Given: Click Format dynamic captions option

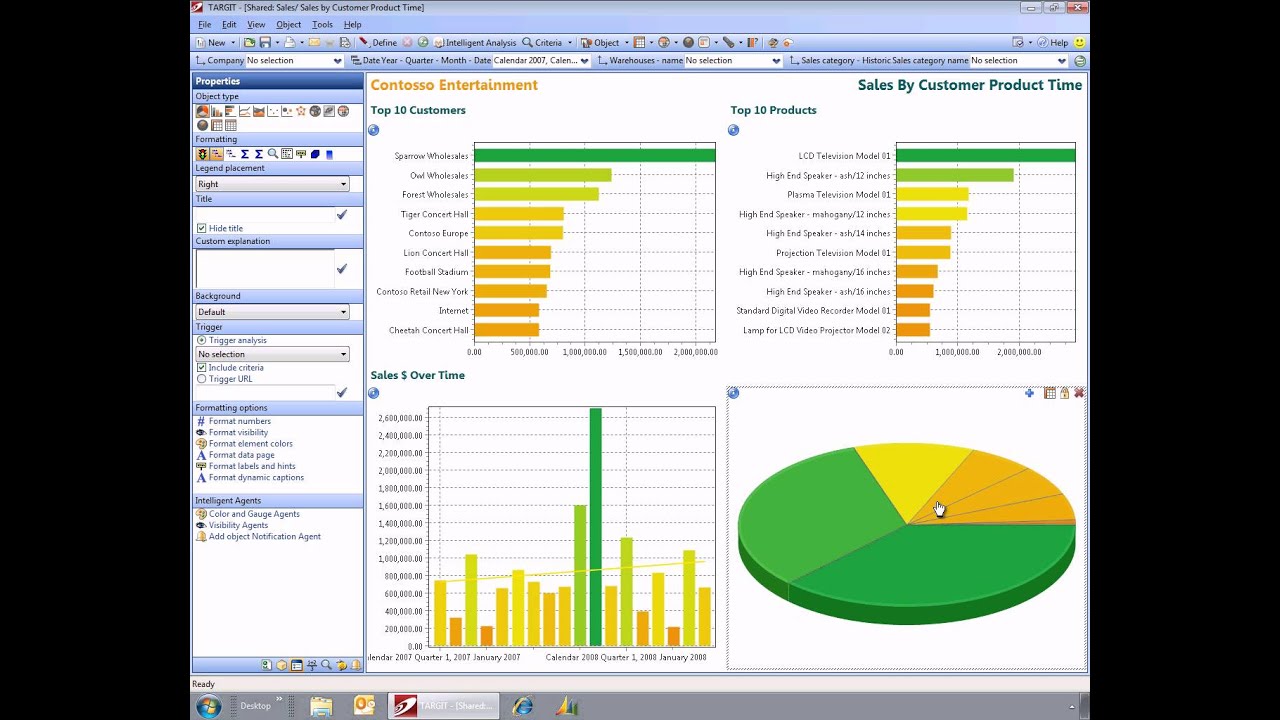Looking at the screenshot, I should [x=256, y=477].
